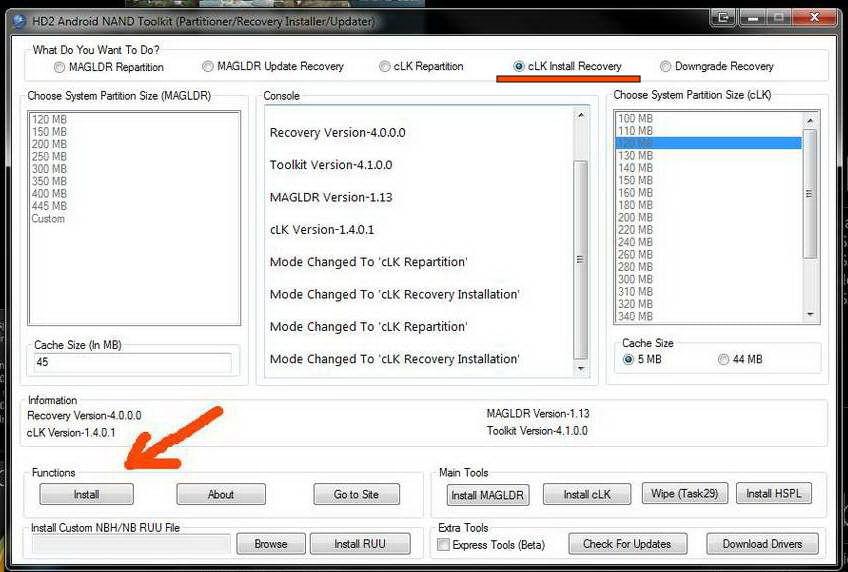
Task: Enable the Express Tools (Beta) checkbox
Action: click(x=444, y=545)
